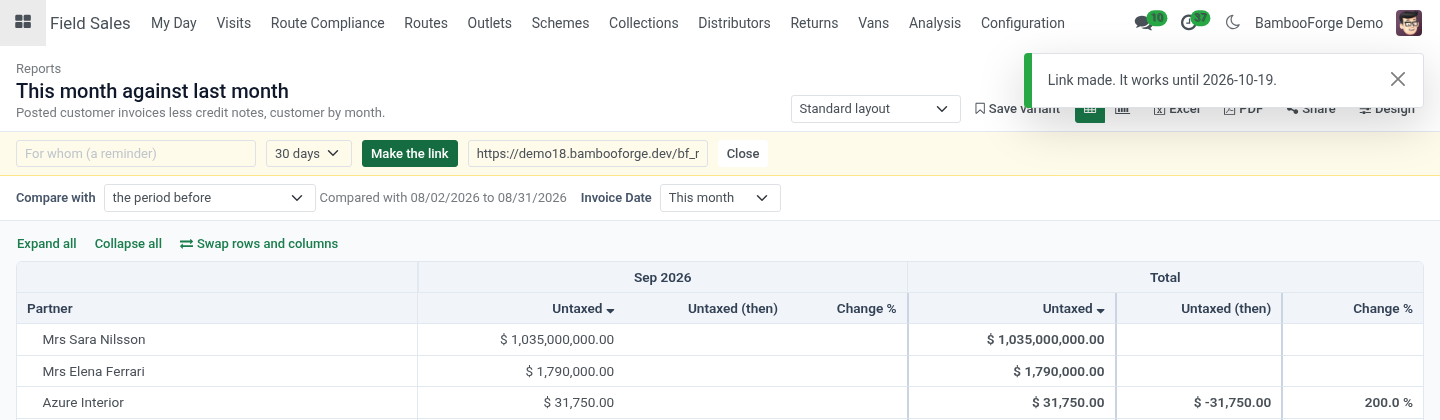Click Collapse all link
Viewport: 1440px width, 420px height.
point(128,244)
